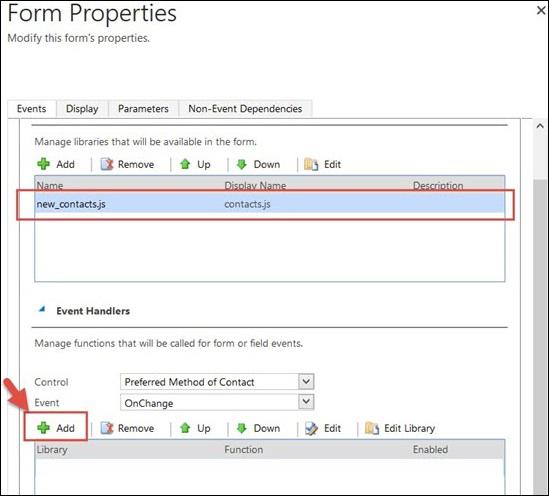The image size is (549, 496).
Task: Collapse the Event Handlers section triangle
Action: pyautogui.click(x=42, y=309)
